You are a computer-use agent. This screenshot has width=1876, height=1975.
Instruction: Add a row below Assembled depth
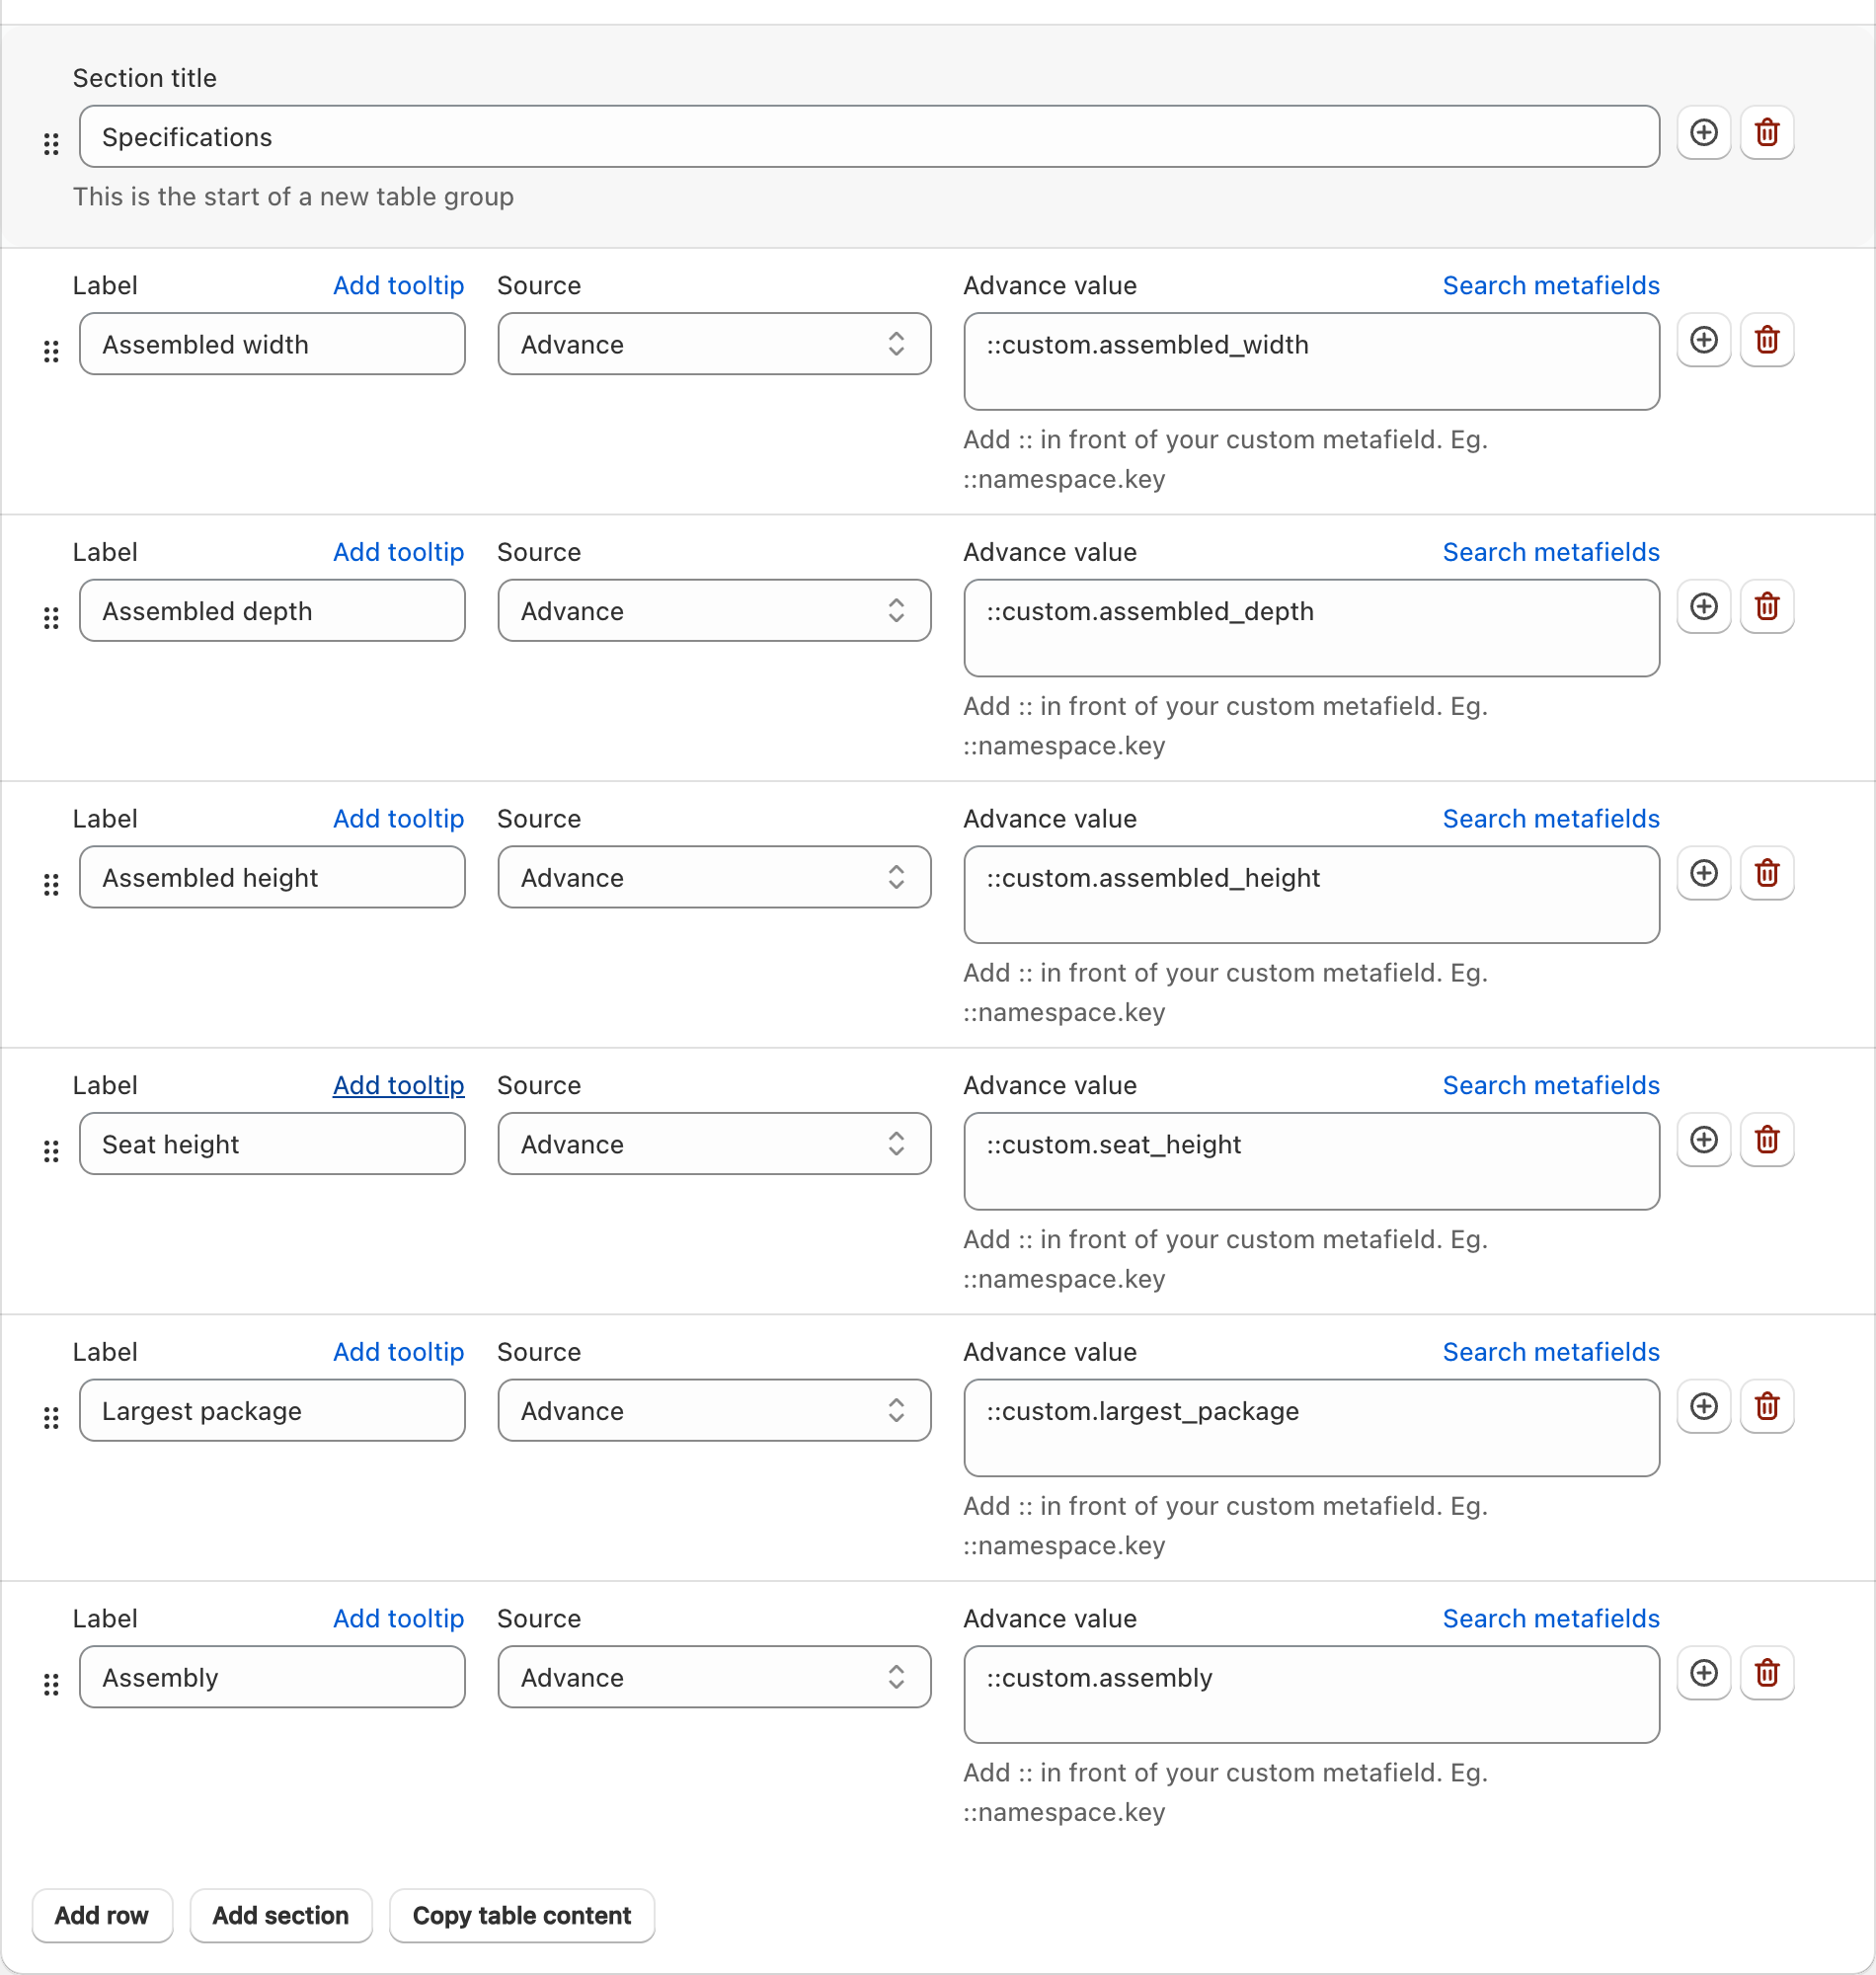(x=1704, y=607)
